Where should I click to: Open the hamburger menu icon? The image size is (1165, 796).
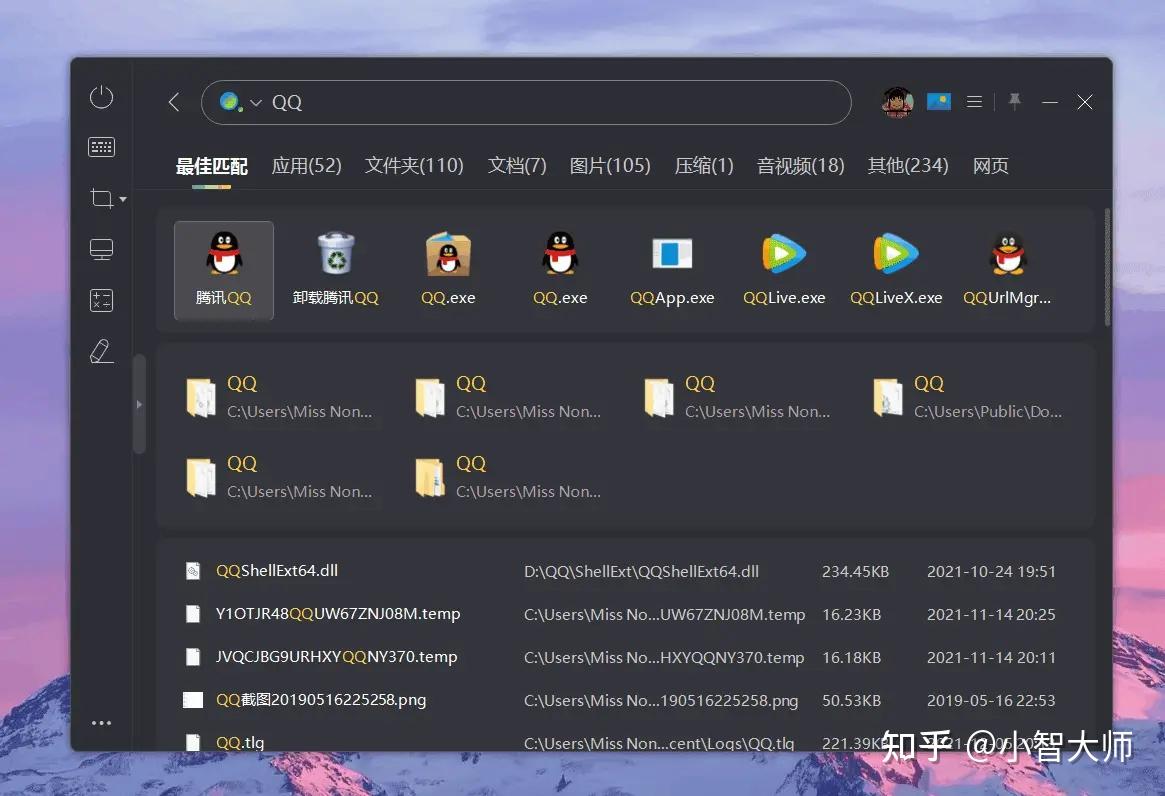click(975, 102)
